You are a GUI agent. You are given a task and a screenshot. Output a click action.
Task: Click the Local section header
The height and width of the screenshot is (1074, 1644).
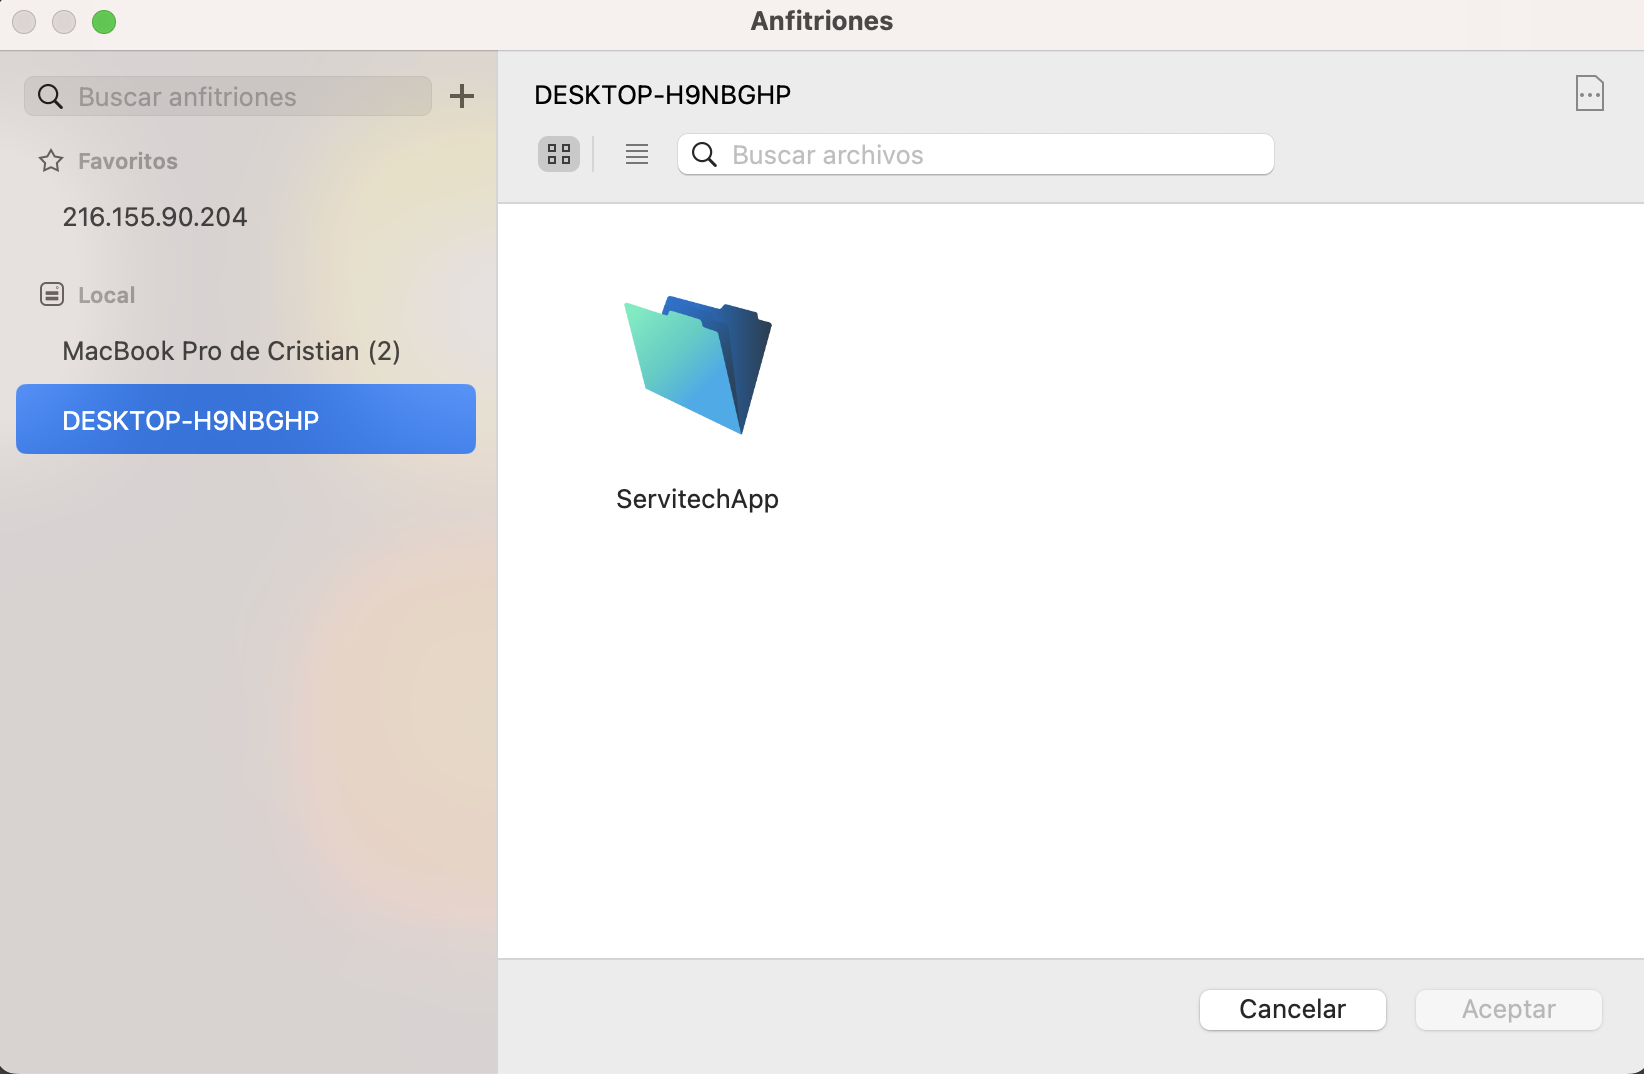click(106, 295)
